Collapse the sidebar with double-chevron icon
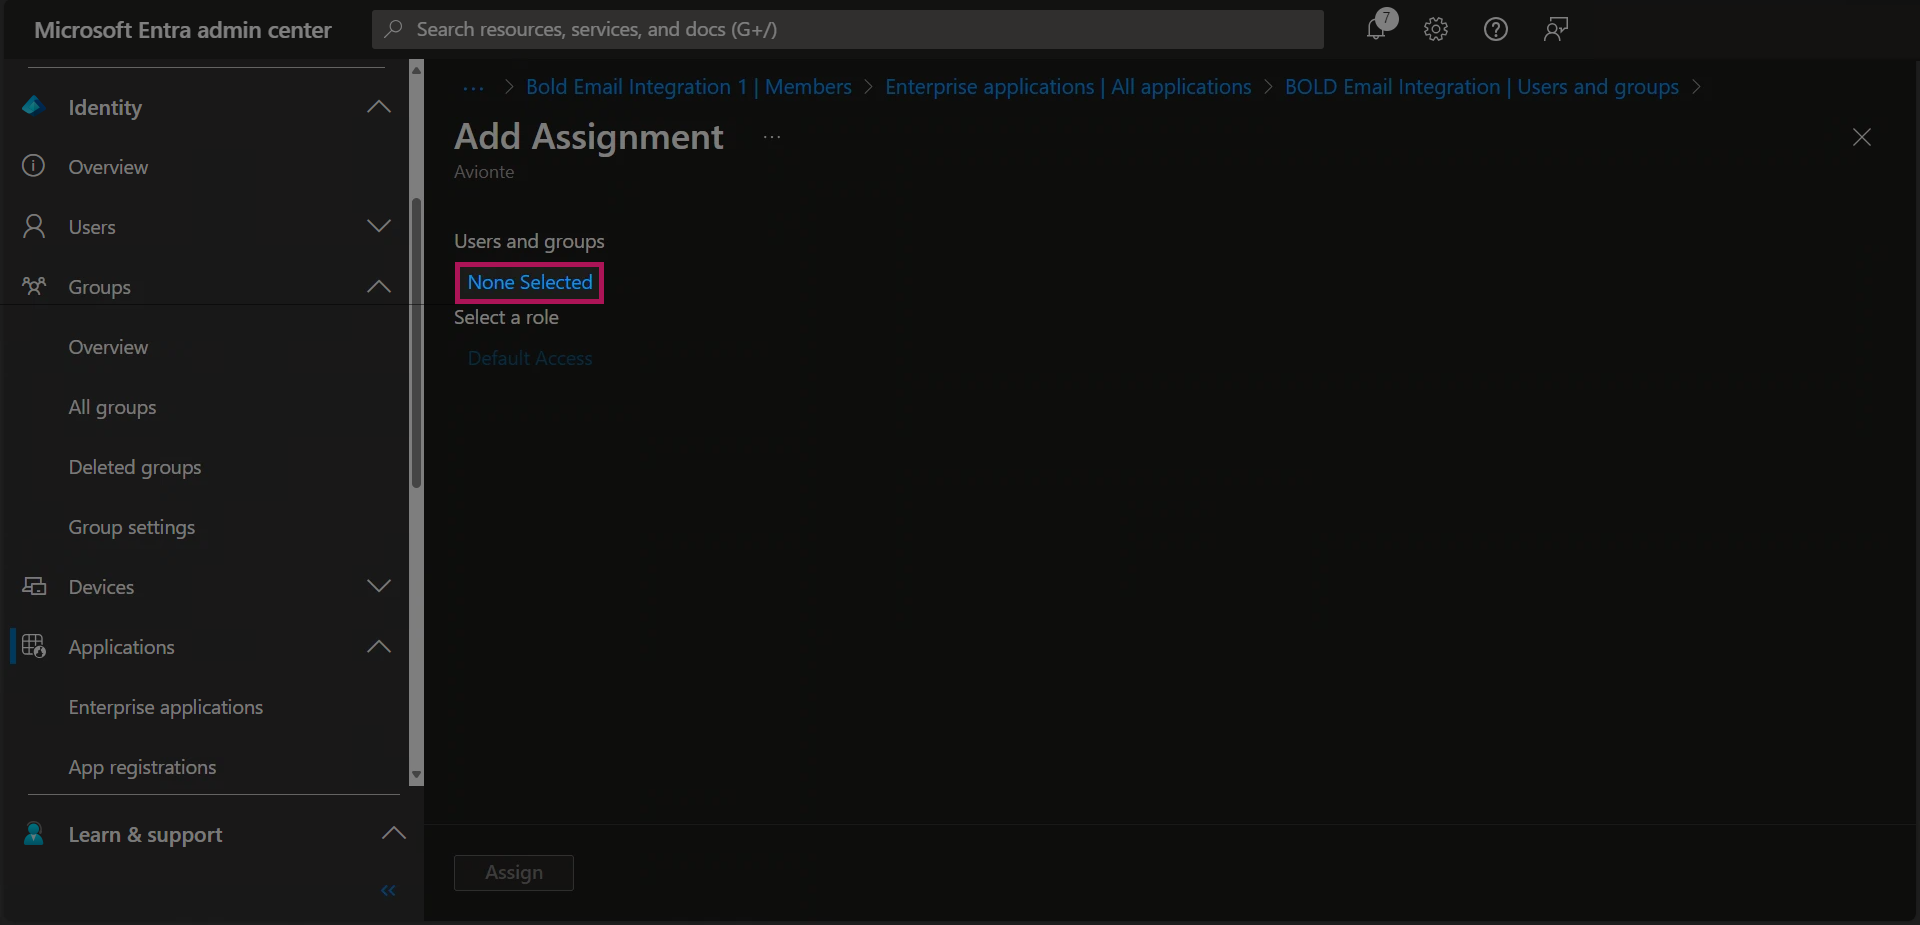The height and width of the screenshot is (925, 1920). tap(388, 890)
